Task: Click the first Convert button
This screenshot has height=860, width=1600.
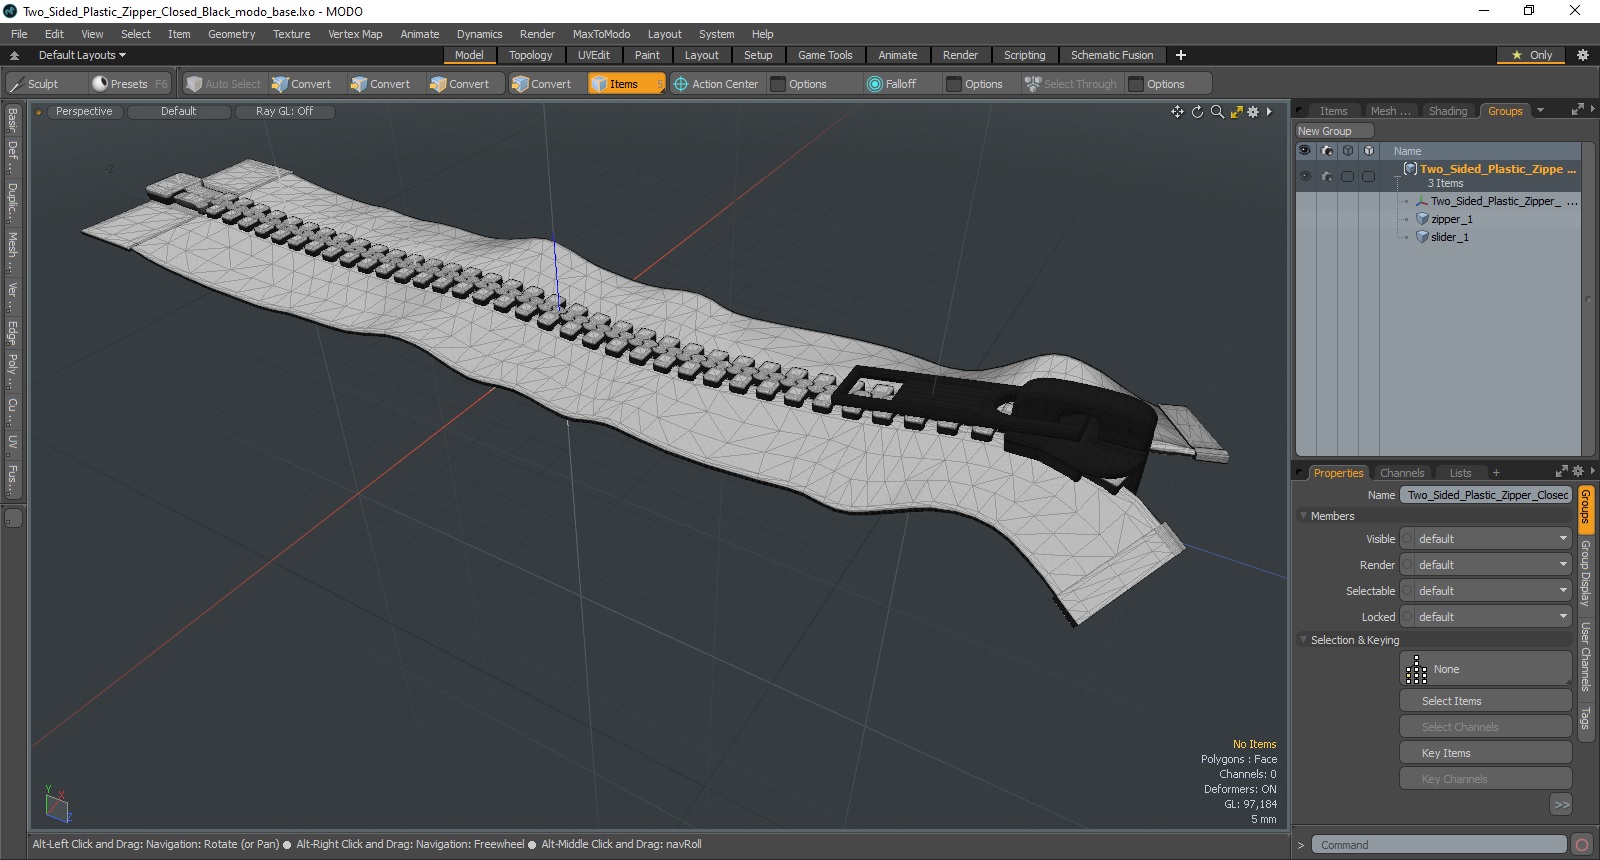Action: click(302, 84)
